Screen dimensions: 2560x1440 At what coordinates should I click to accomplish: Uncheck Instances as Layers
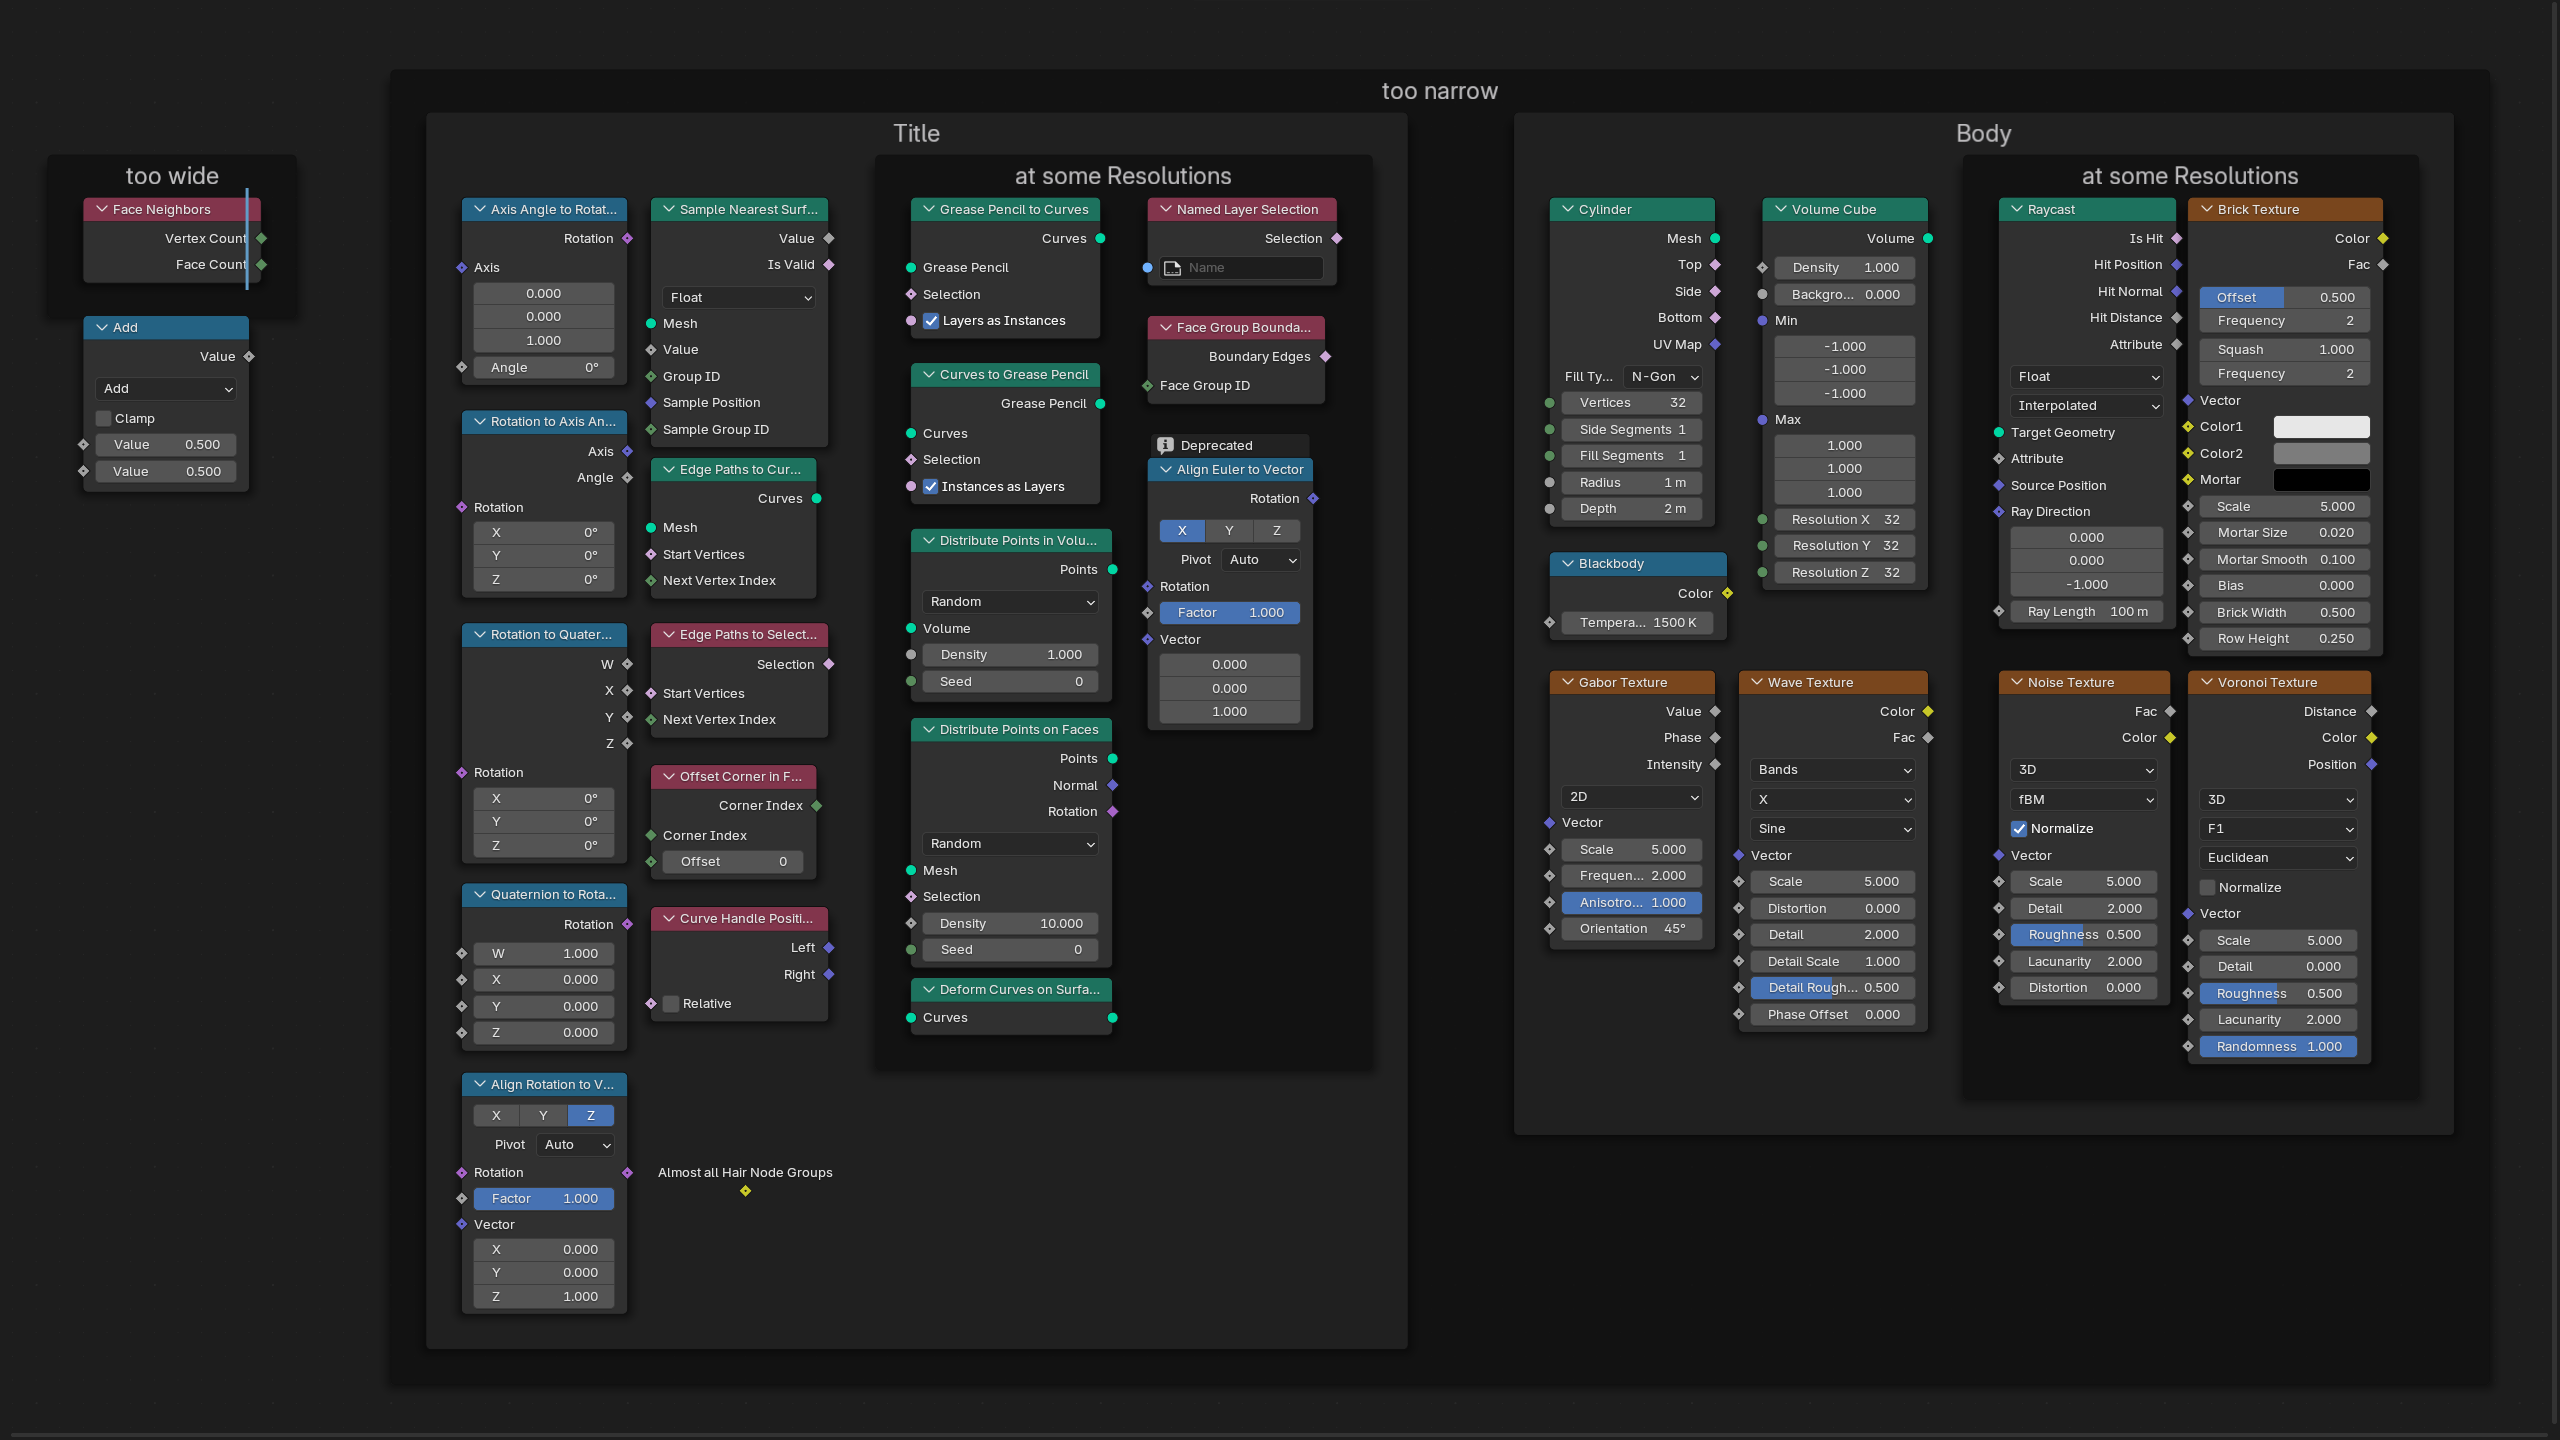931,487
